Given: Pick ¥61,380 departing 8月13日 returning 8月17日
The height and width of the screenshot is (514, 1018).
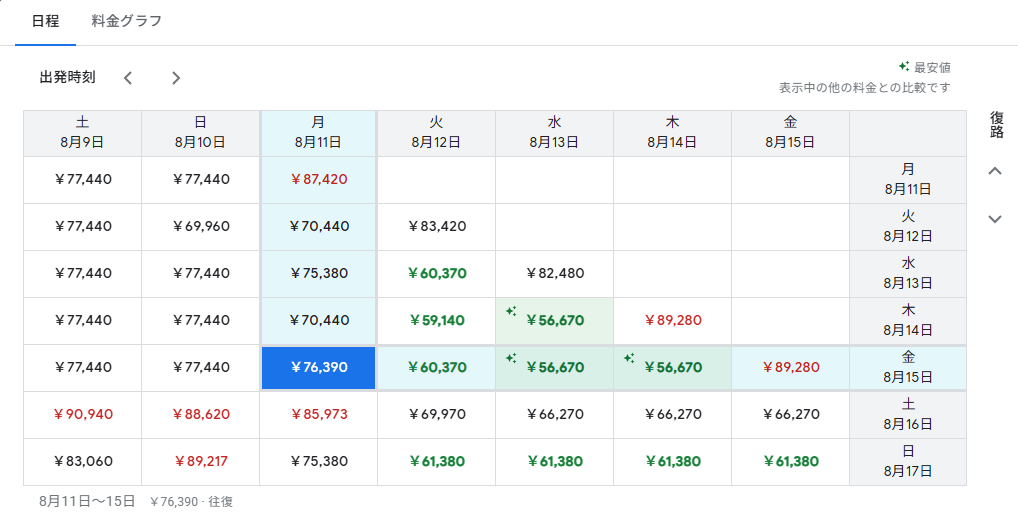Looking at the screenshot, I should (554, 461).
